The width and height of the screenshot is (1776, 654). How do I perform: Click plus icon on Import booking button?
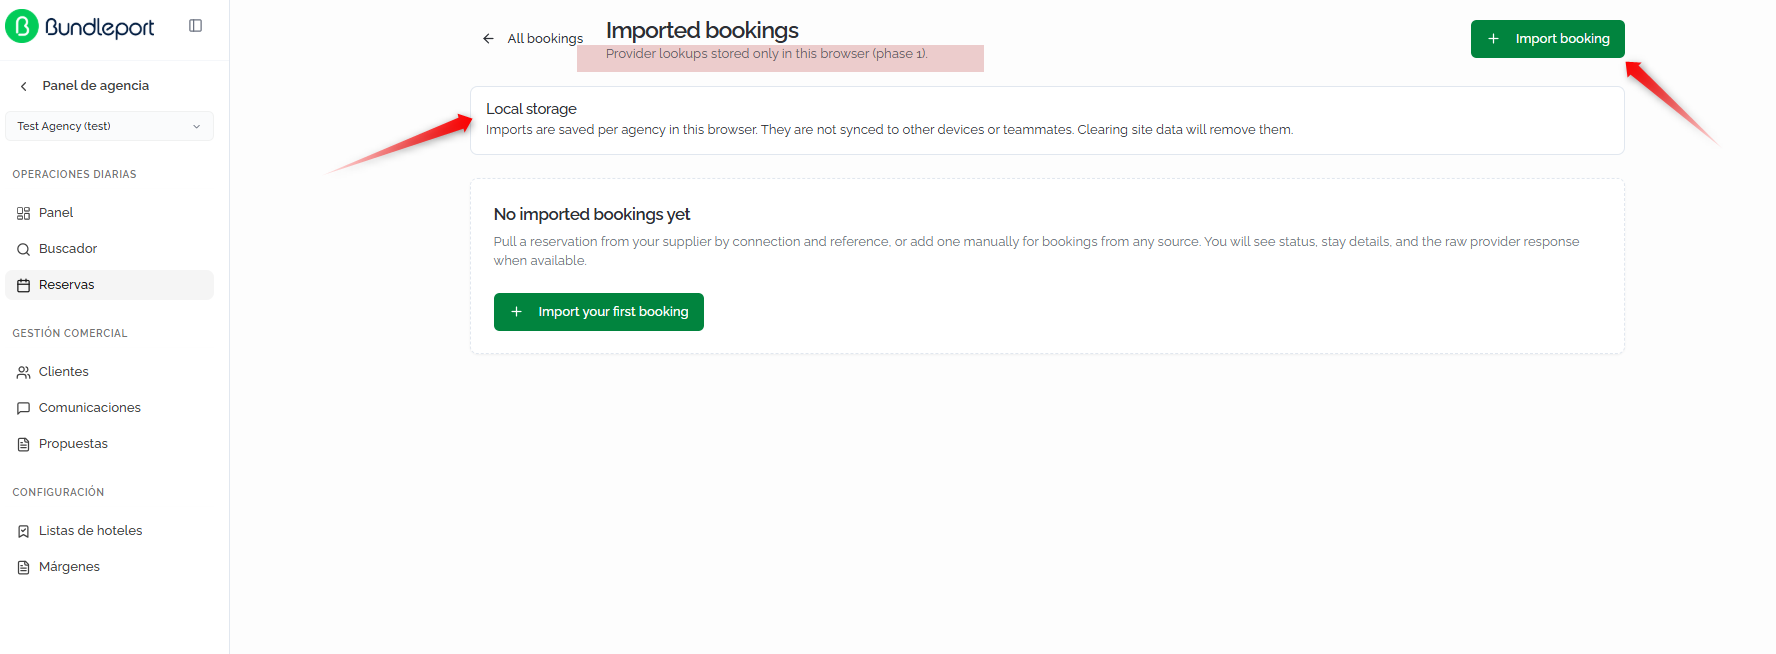(x=1493, y=39)
